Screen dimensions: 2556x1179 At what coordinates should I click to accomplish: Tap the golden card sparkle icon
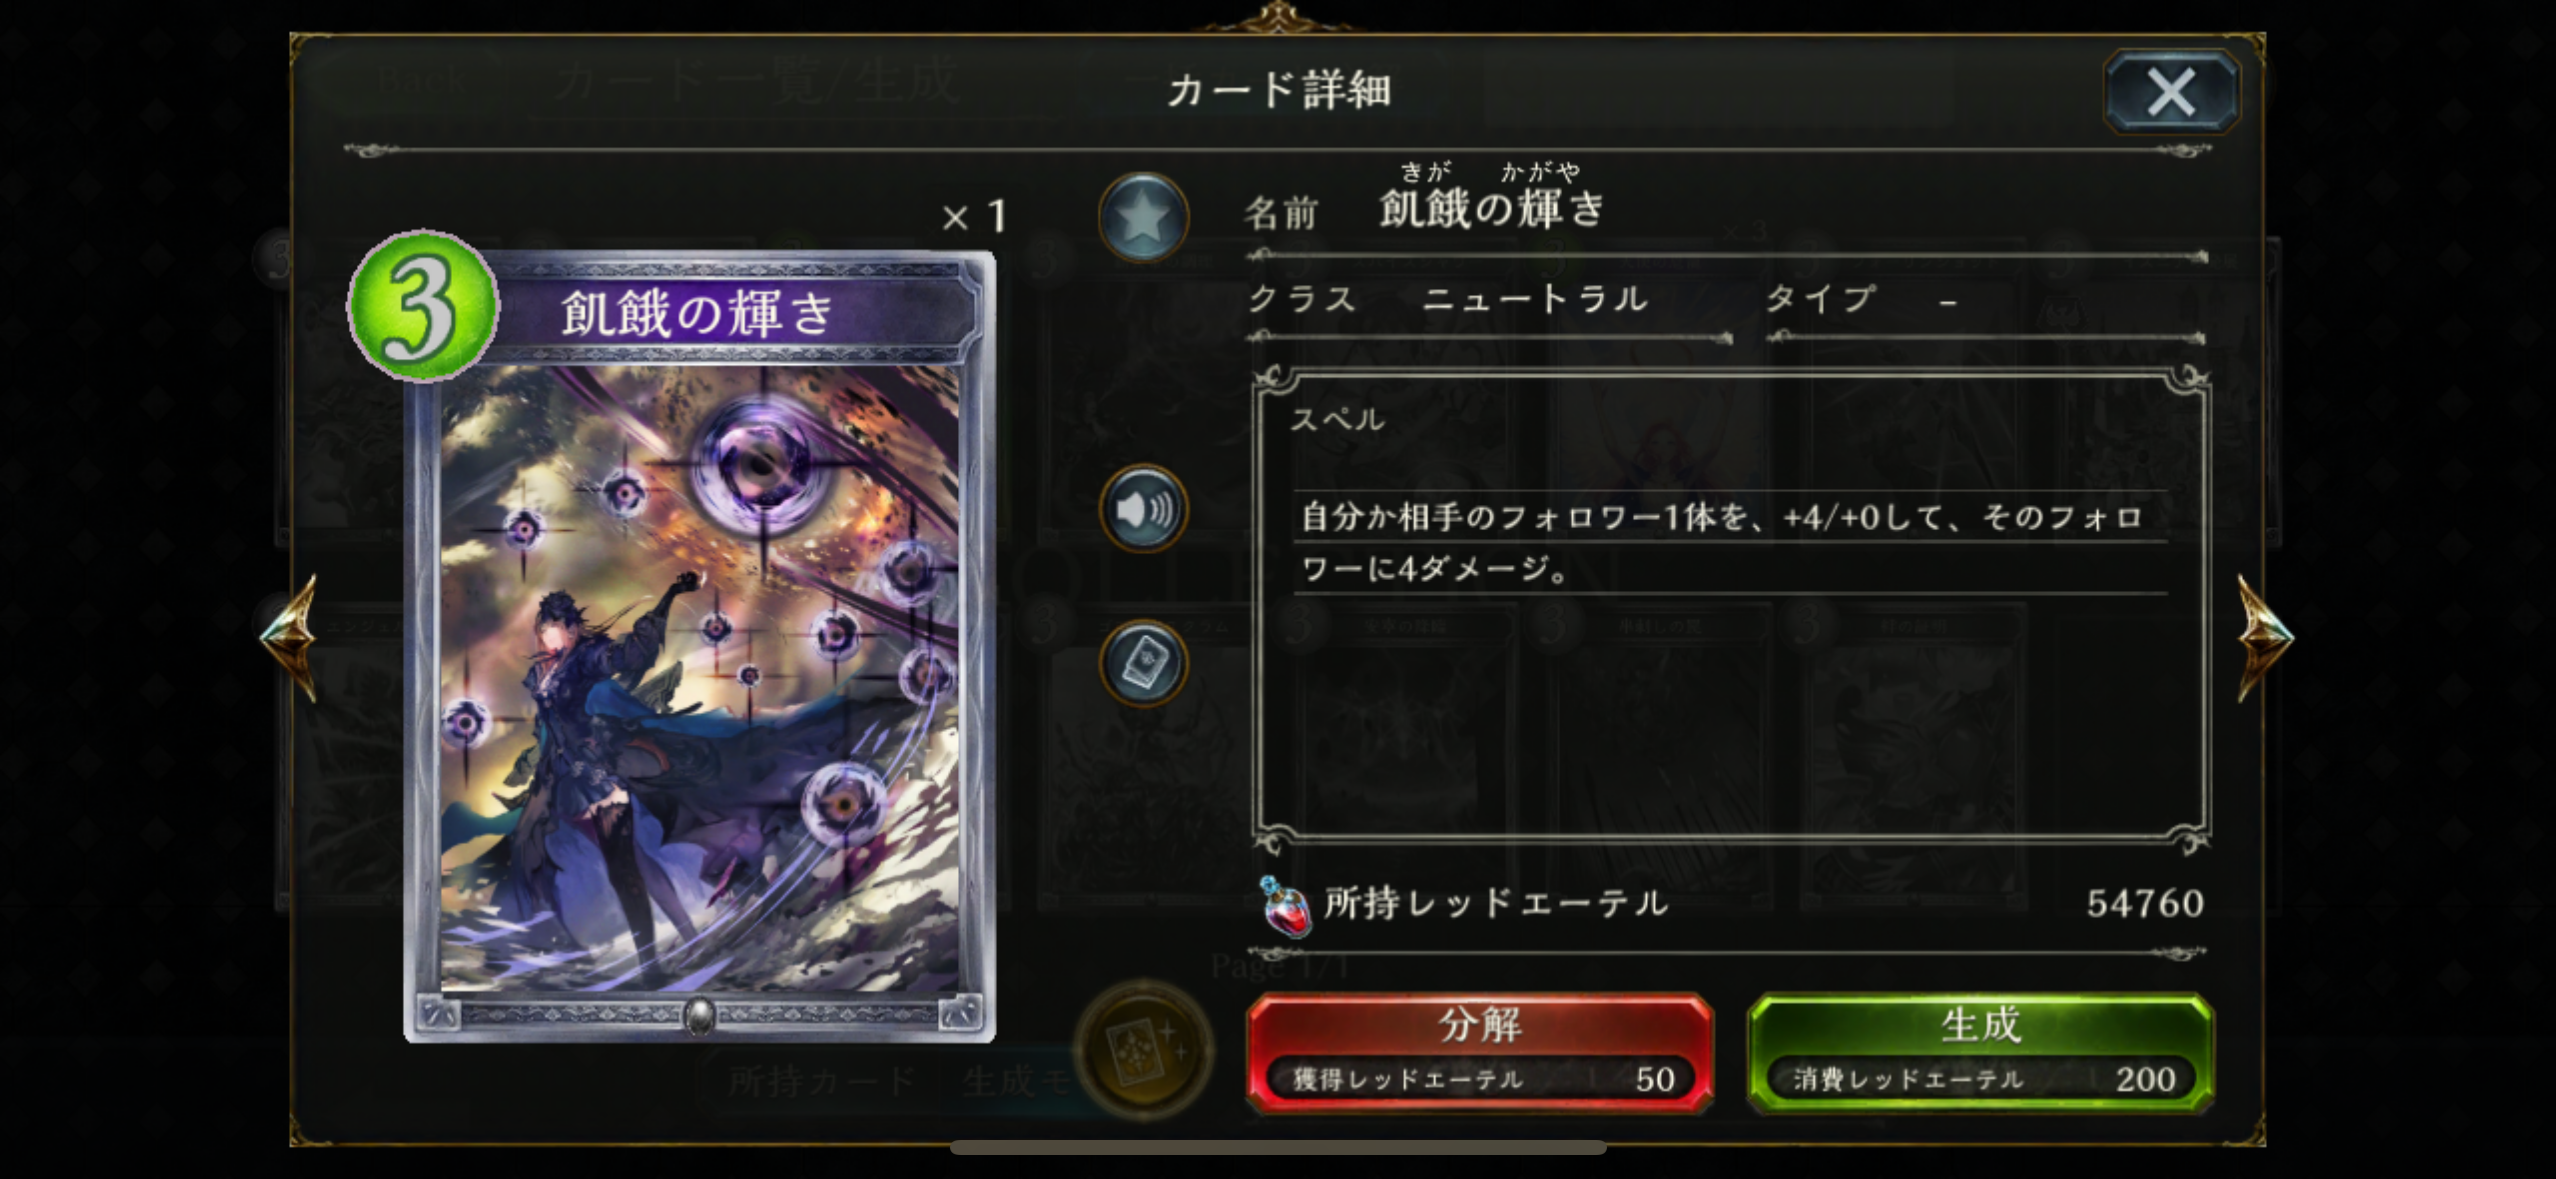pyautogui.click(x=1143, y=1048)
